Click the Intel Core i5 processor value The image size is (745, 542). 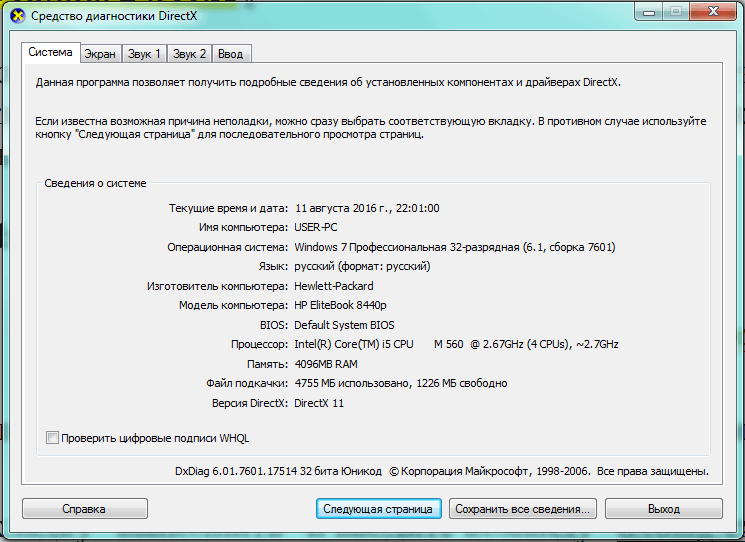[x=456, y=344]
